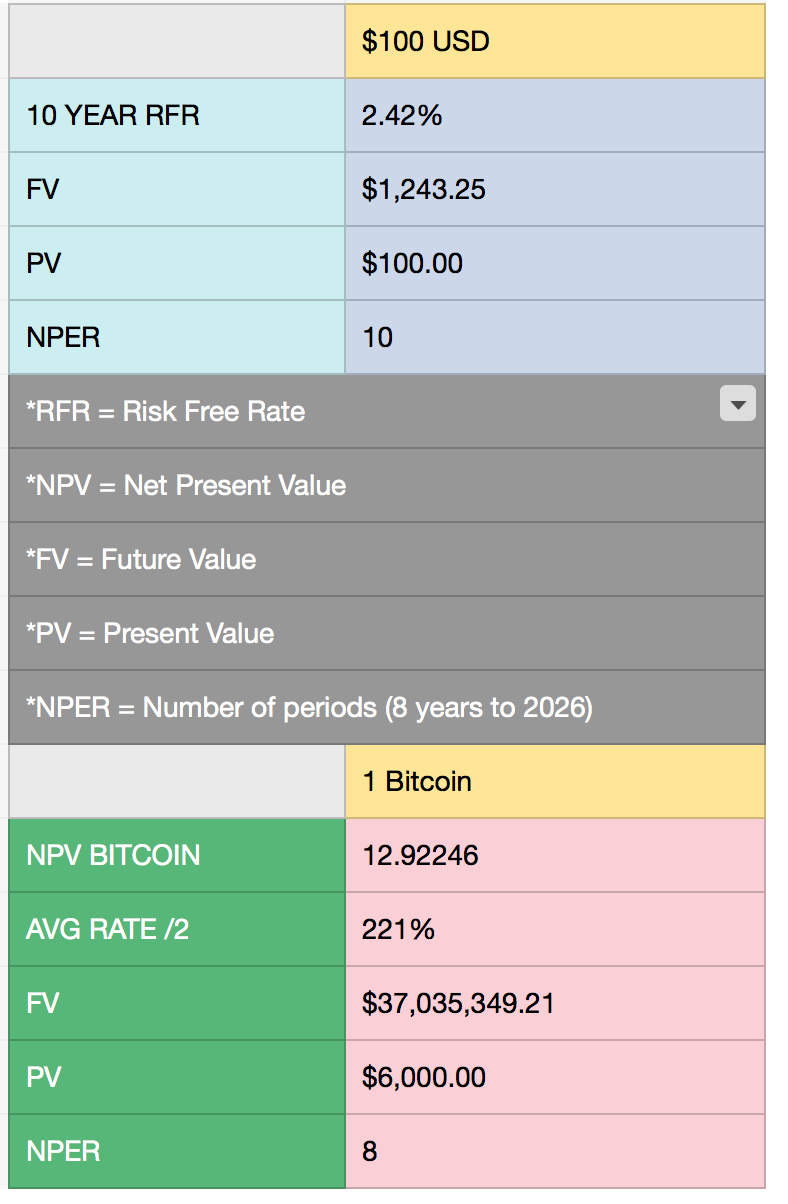788x1204 pixels.
Task: Click the *FV = Future Value note row
Action: click(x=387, y=559)
